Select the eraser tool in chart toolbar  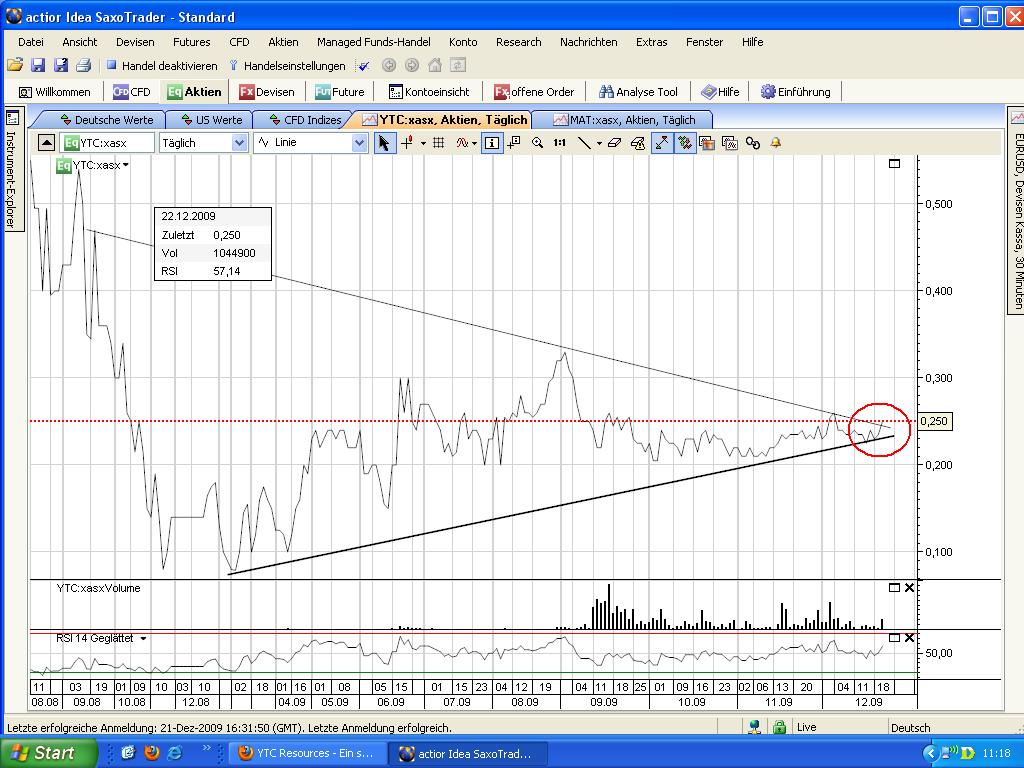(615, 143)
